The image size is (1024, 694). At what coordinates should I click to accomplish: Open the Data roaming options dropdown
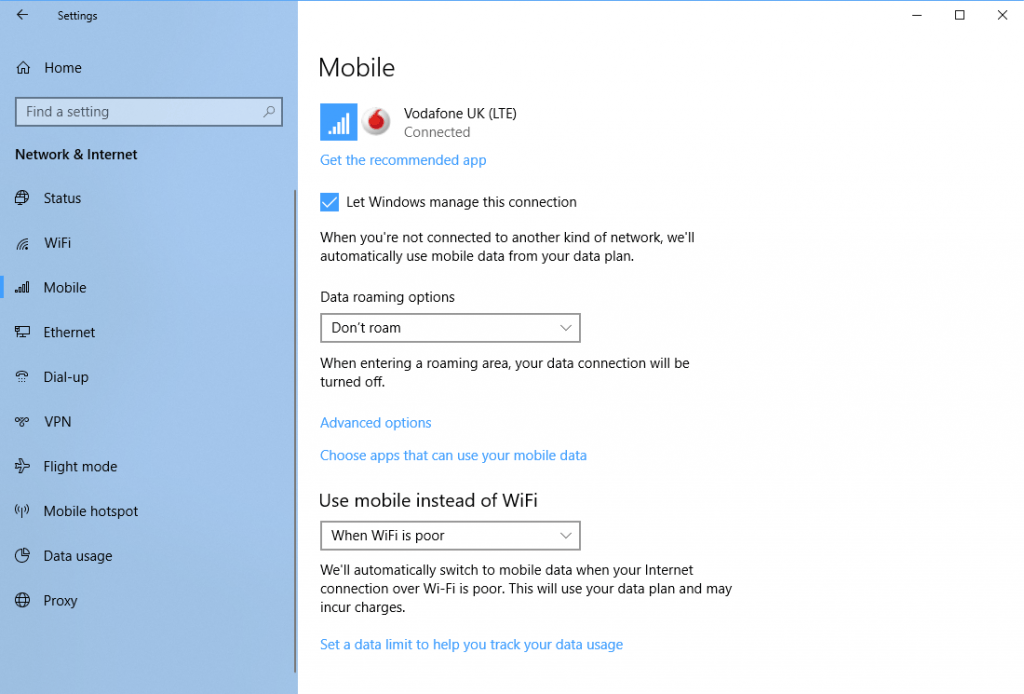pyautogui.click(x=450, y=328)
